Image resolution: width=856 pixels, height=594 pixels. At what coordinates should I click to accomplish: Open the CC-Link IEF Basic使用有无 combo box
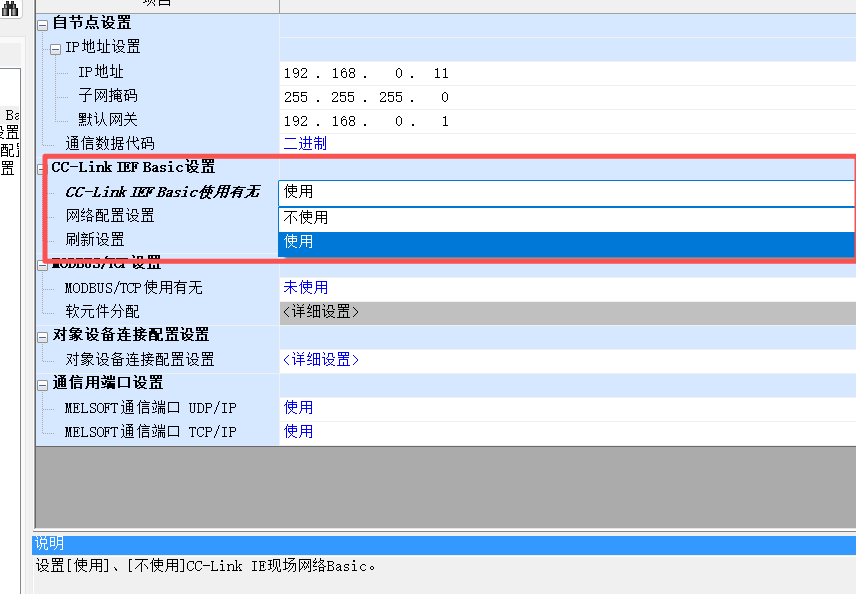pos(567,192)
